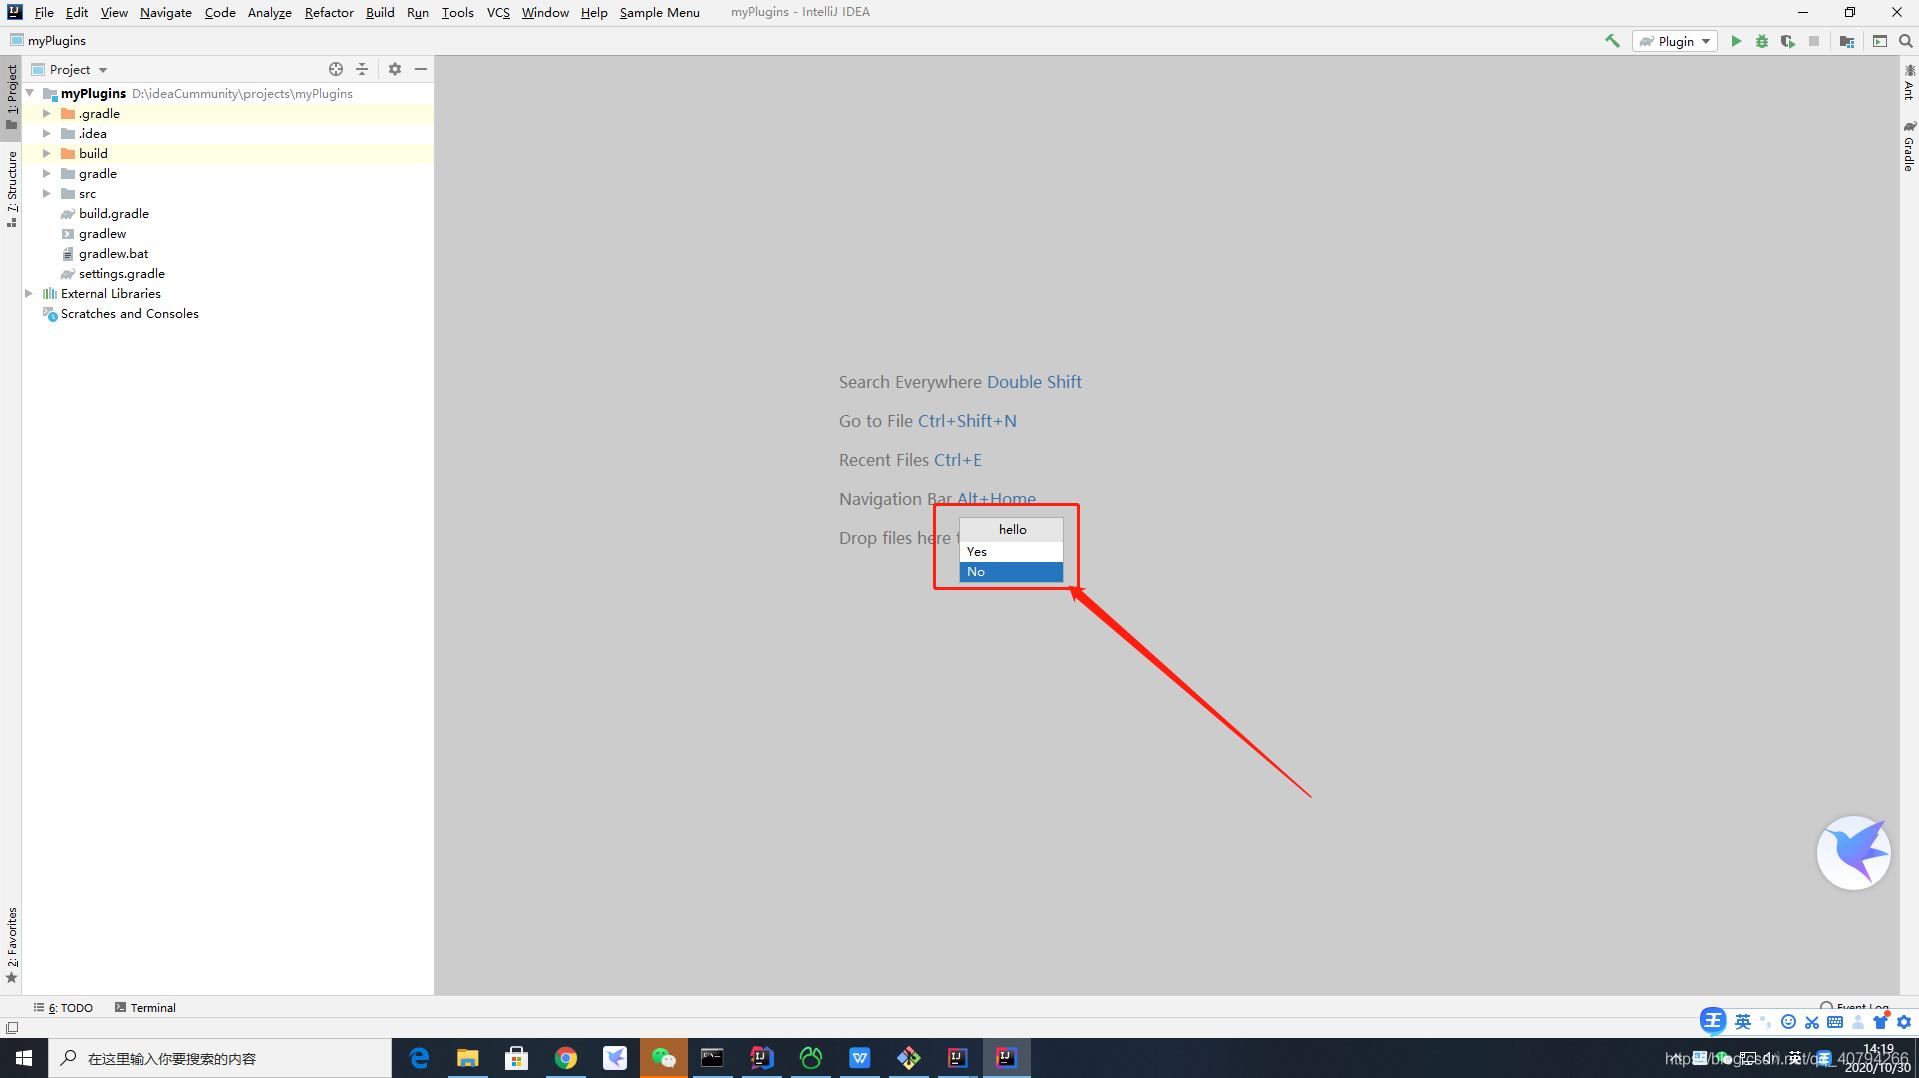This screenshot has width=1919, height=1078.
Task: Choose Yes in the hello popup
Action: (1011, 551)
